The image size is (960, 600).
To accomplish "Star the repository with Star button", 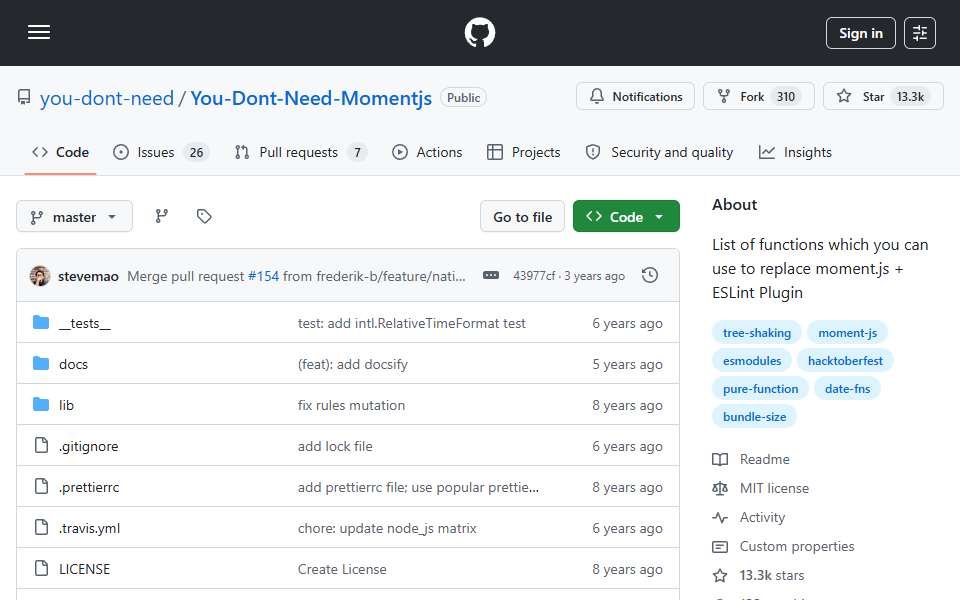I will click(x=883, y=97).
